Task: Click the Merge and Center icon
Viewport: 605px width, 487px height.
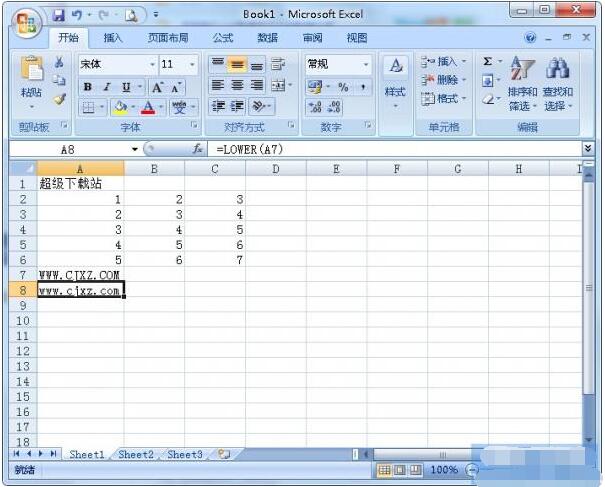Action: 278,85
